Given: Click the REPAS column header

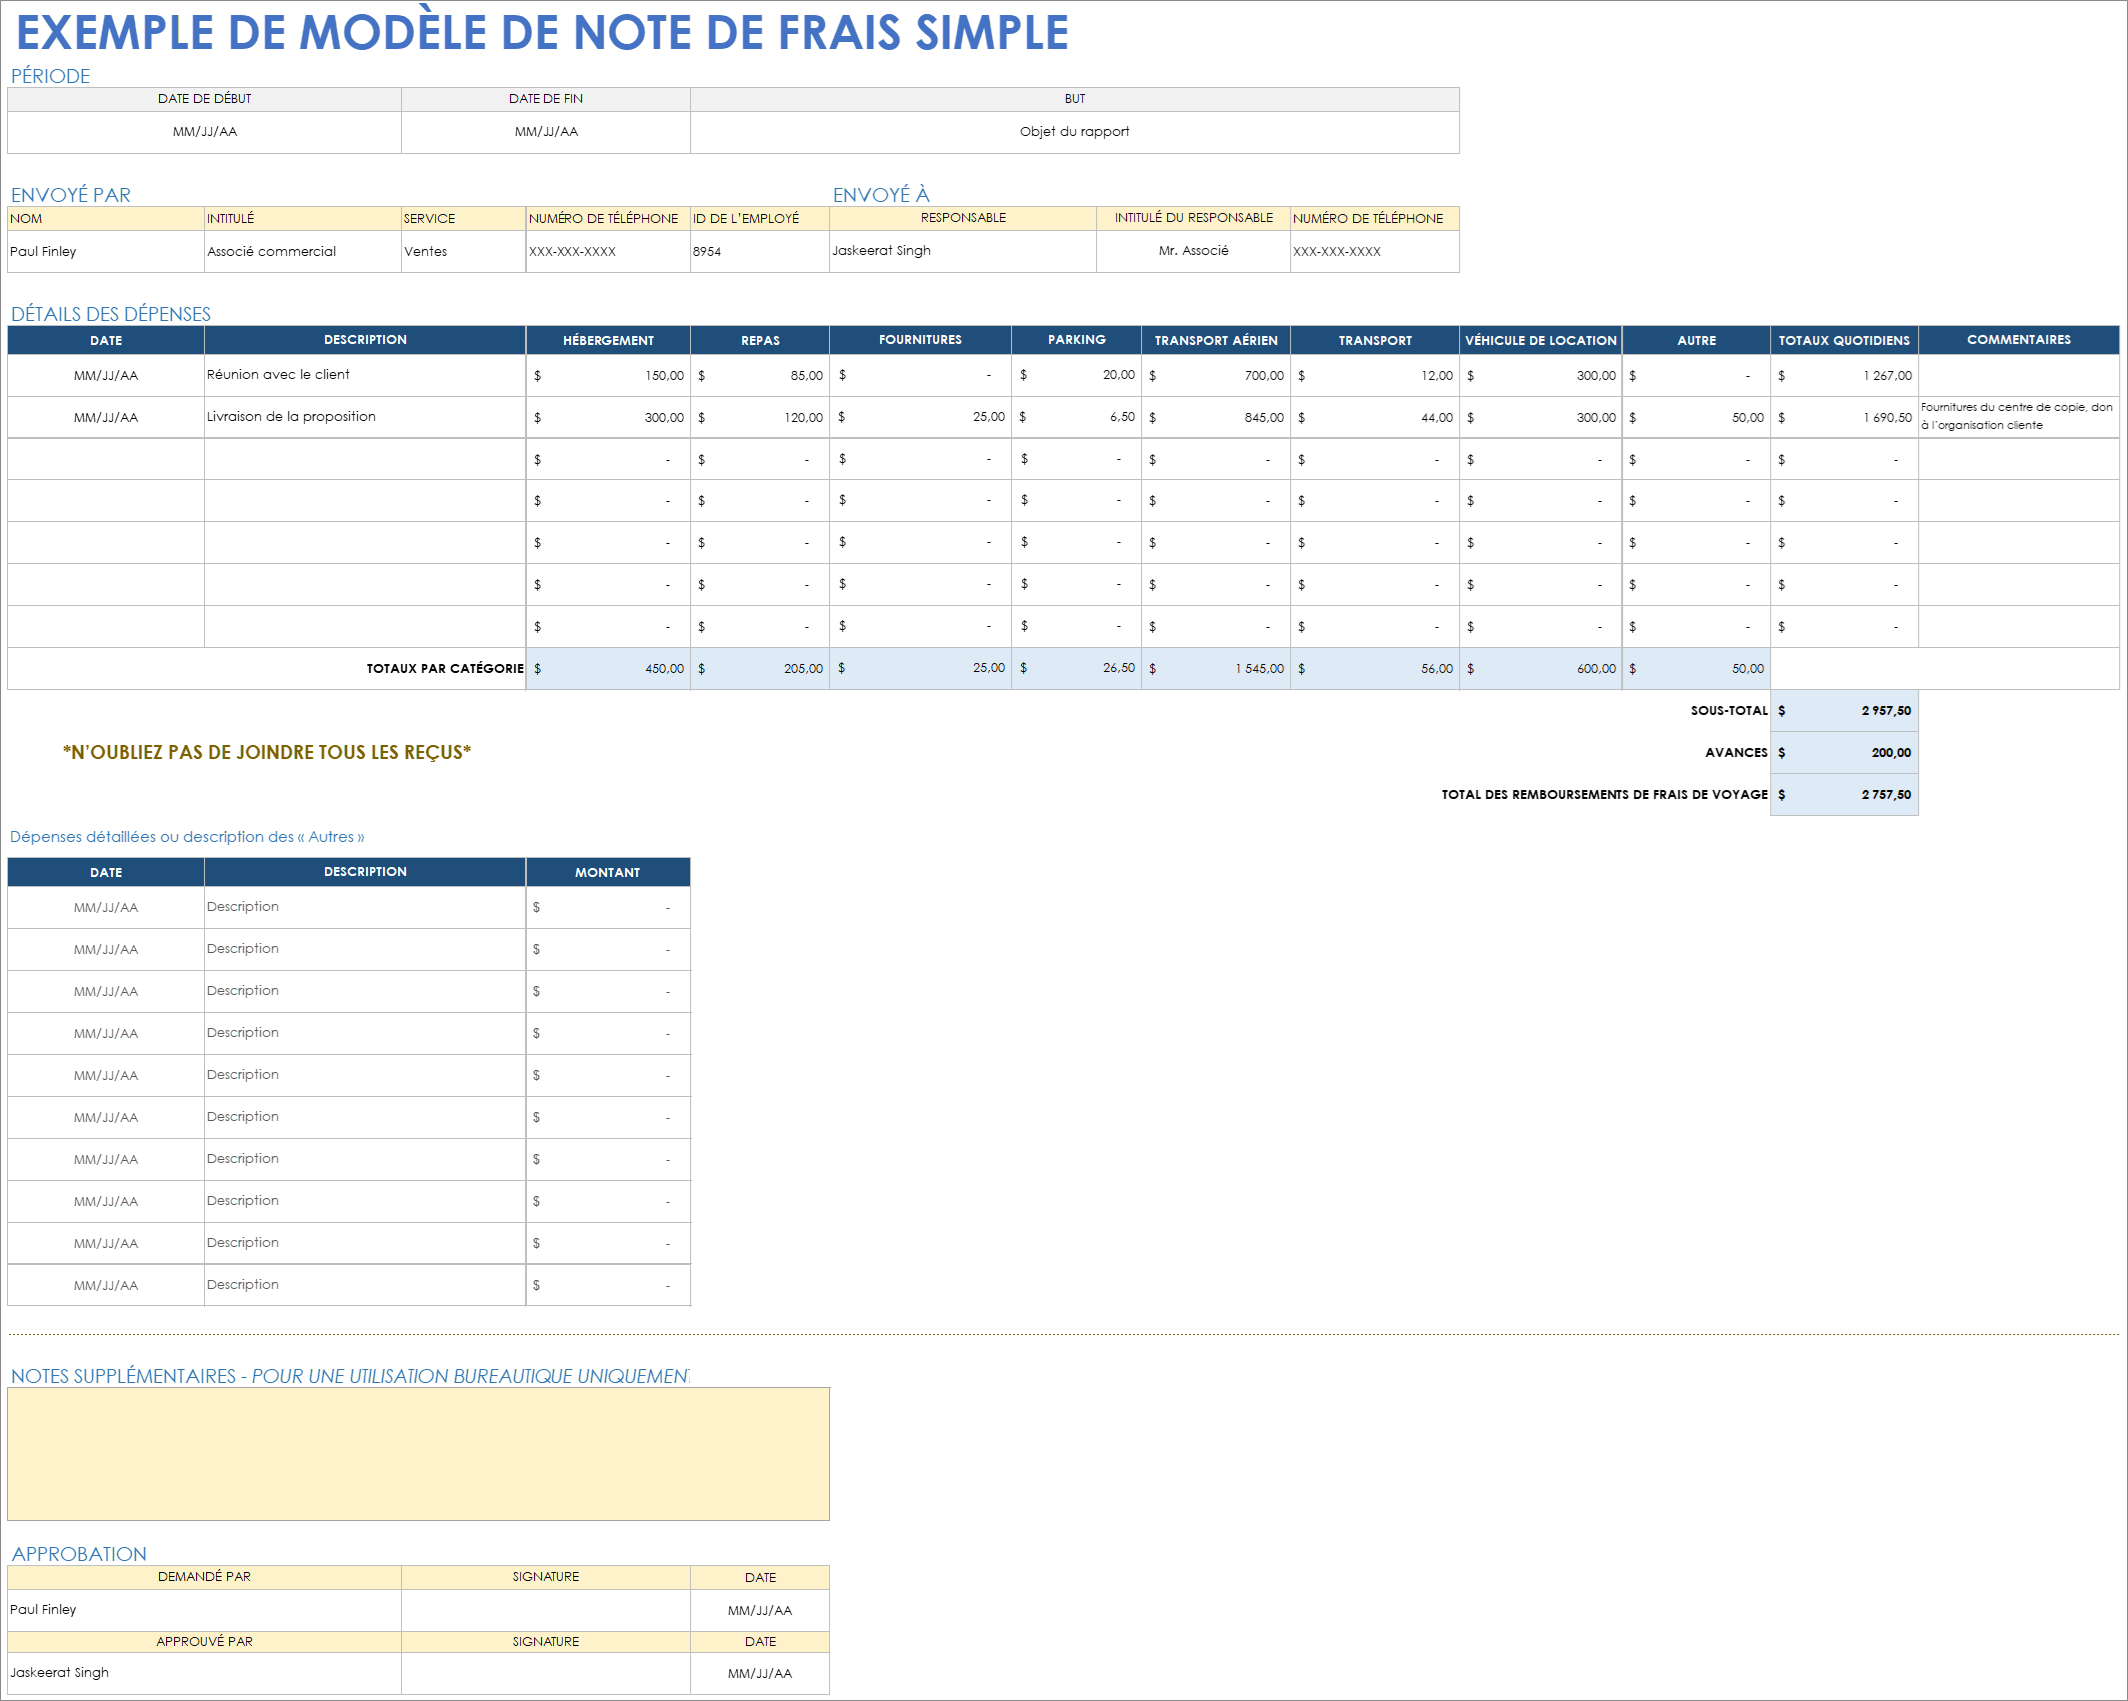Looking at the screenshot, I should (x=760, y=340).
